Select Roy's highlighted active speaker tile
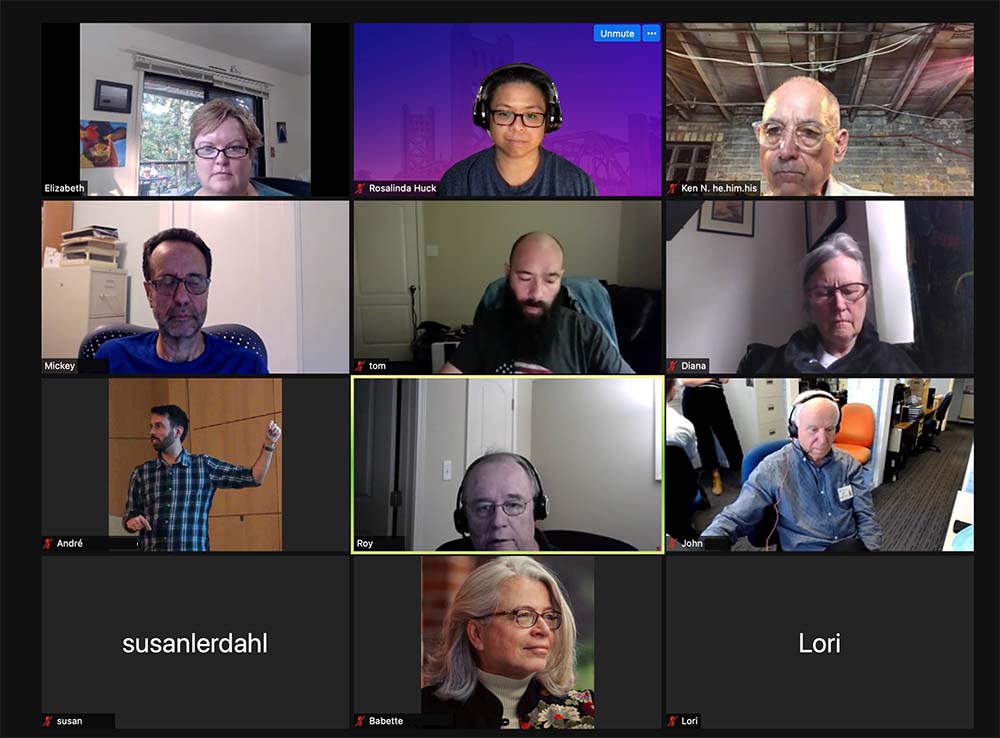Viewport: 1000px width, 738px height. coord(508,465)
